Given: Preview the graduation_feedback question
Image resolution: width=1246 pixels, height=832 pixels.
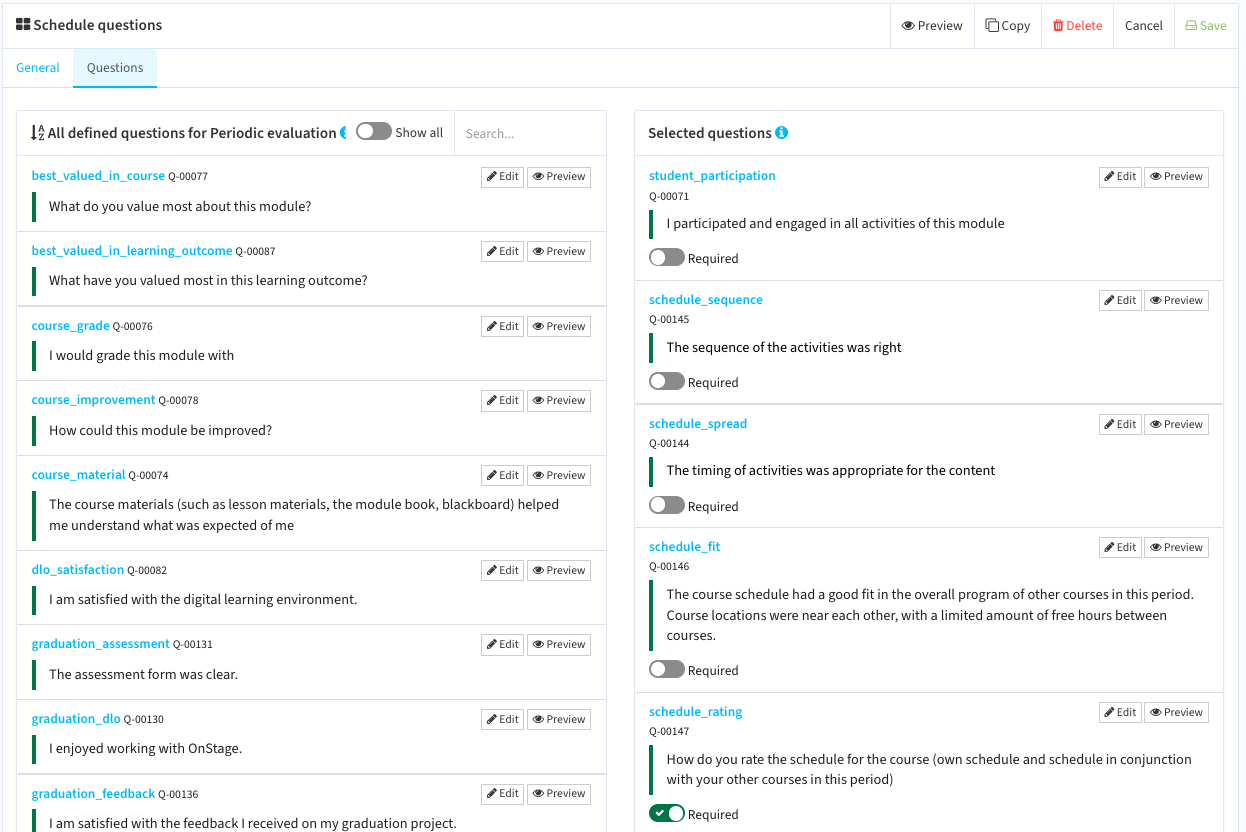Looking at the screenshot, I should 559,794.
